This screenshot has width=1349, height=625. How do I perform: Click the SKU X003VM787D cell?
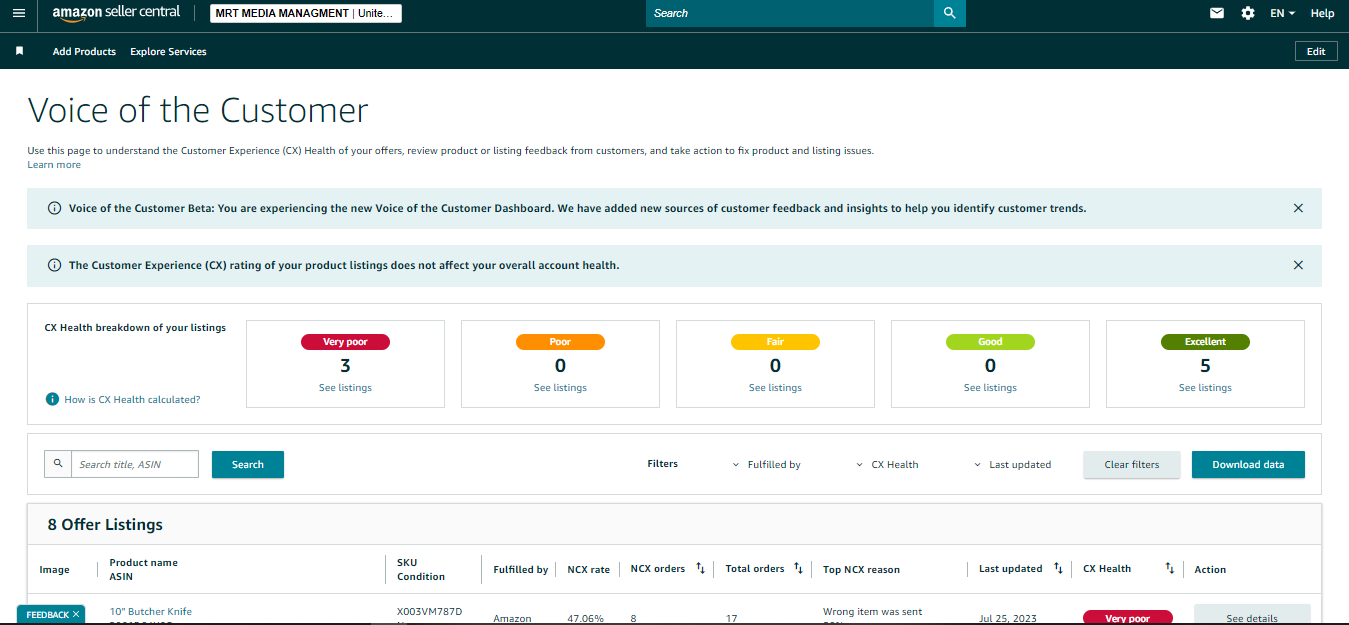click(430, 611)
